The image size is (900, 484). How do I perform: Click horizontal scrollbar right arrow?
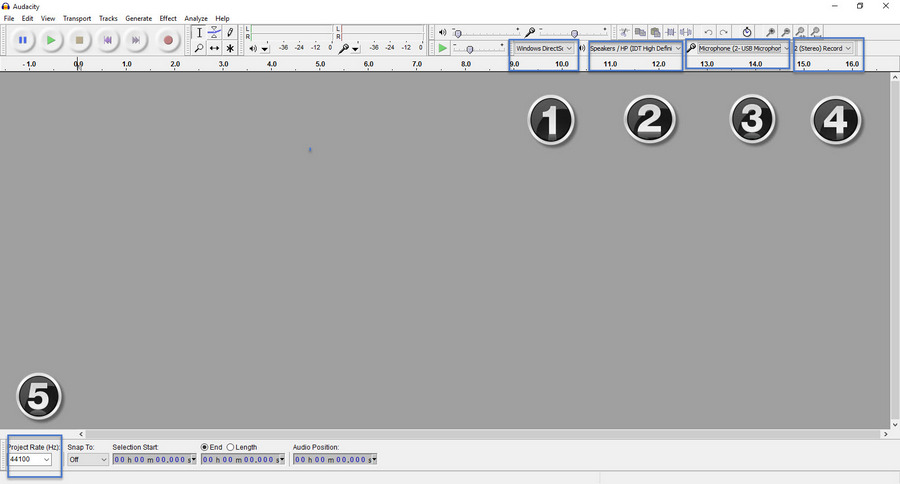coord(885,434)
